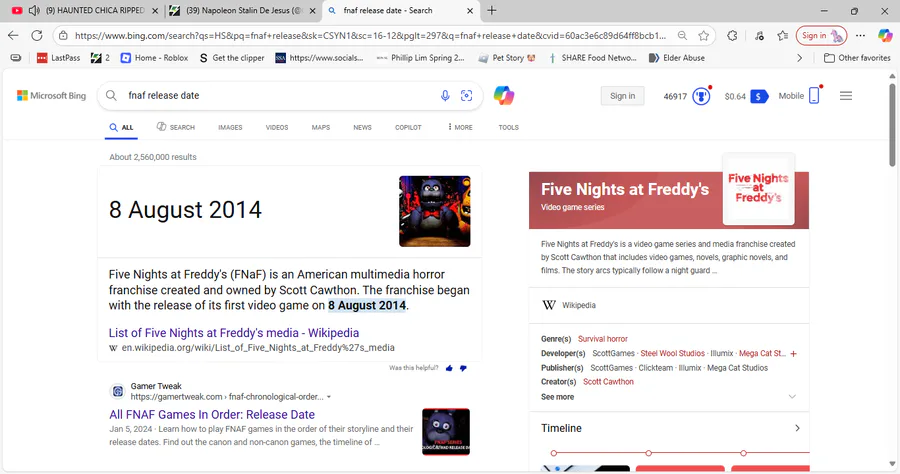This screenshot has height=474, width=900.
Task: Switch to the NEWS tab
Action: [x=362, y=127]
